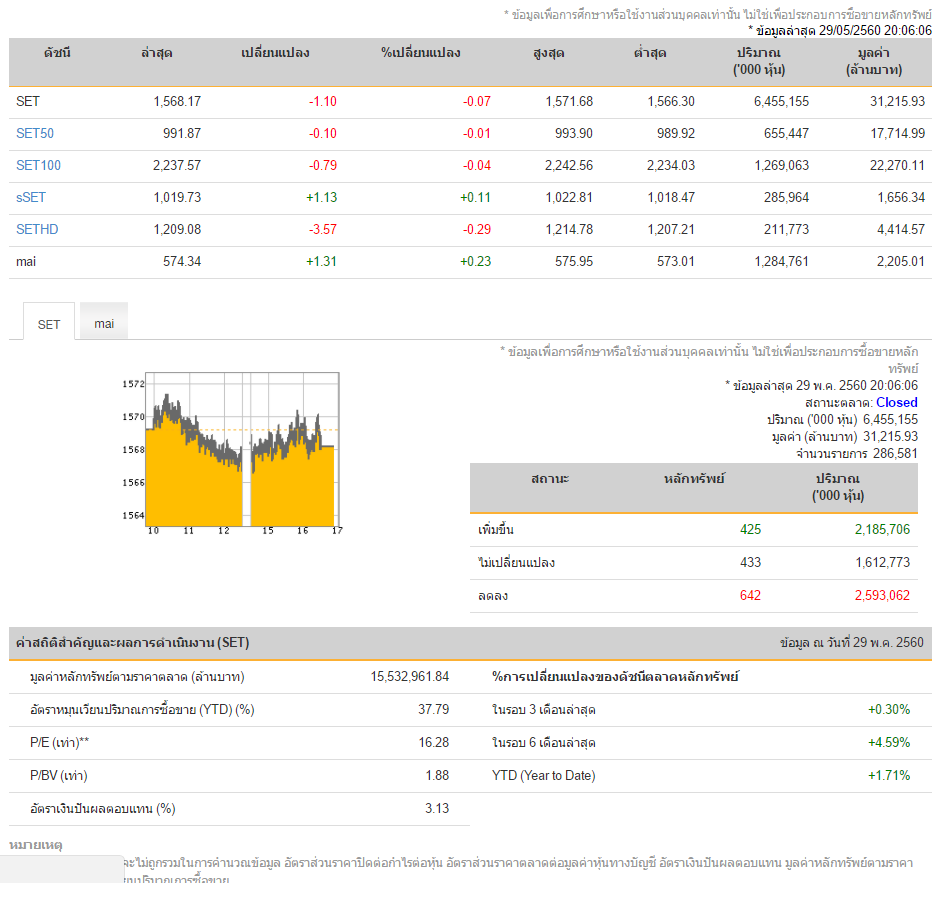Viewport: 947px width, 900px height.
Task: Click the หมายเหตุ notes heading
Action: click(x=36, y=845)
